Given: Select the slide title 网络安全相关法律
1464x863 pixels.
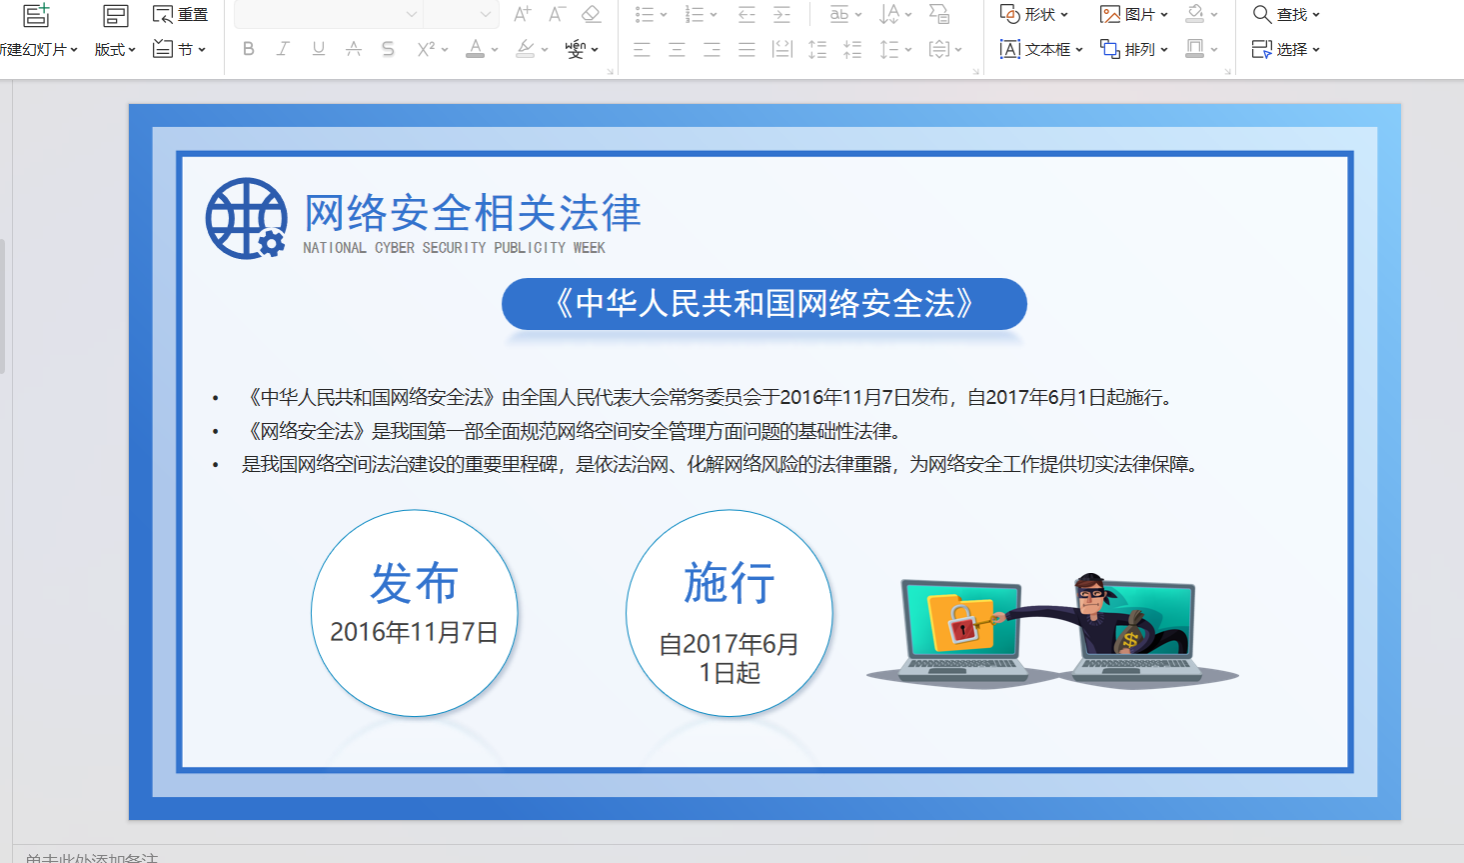Looking at the screenshot, I should (472, 213).
